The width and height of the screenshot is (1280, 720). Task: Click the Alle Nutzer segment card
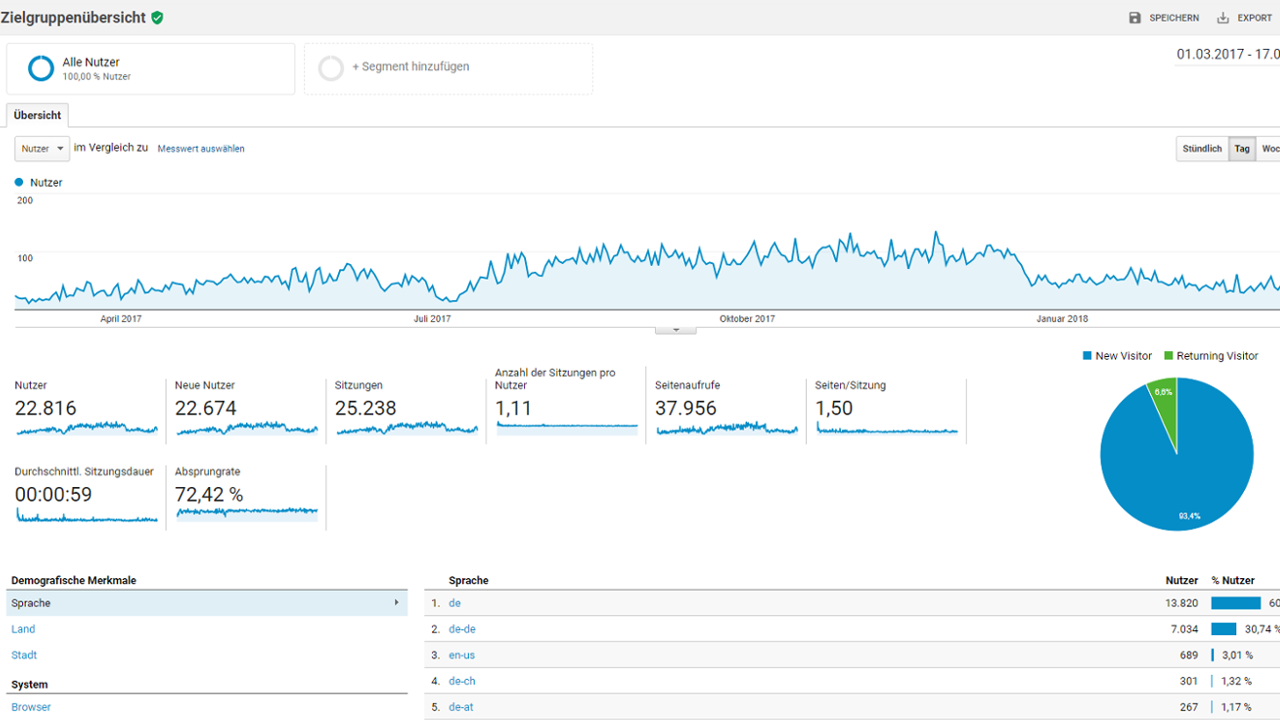click(151, 68)
